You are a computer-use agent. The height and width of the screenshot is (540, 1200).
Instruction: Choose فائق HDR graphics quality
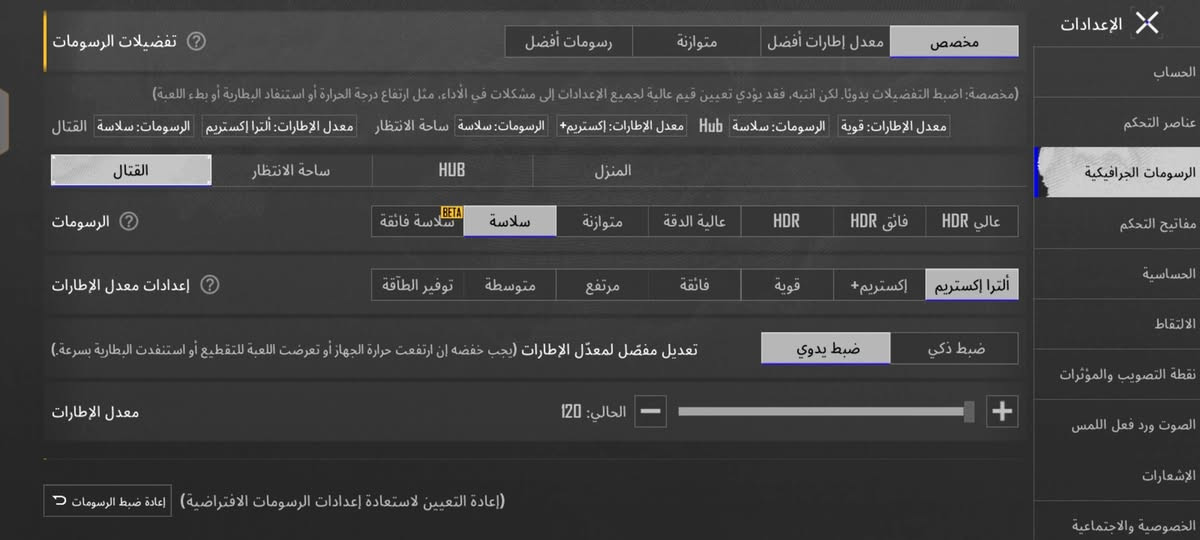point(879,222)
